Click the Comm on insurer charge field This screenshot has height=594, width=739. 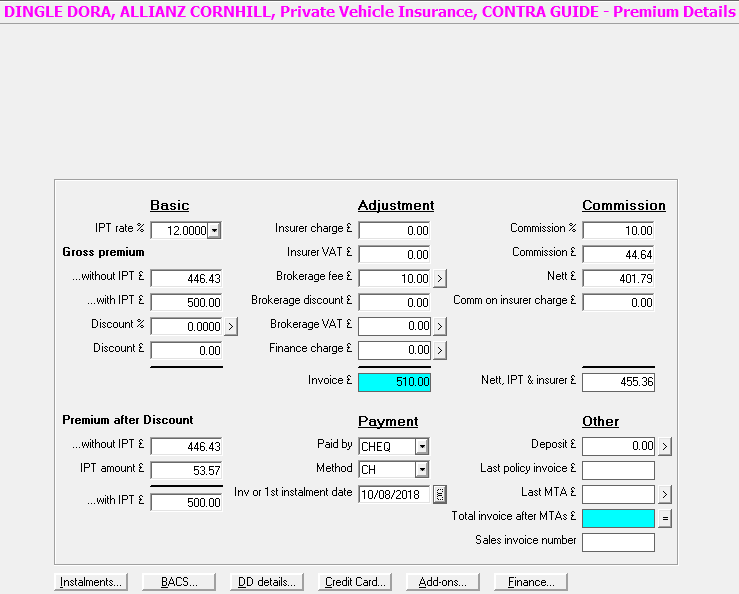[x=618, y=302]
